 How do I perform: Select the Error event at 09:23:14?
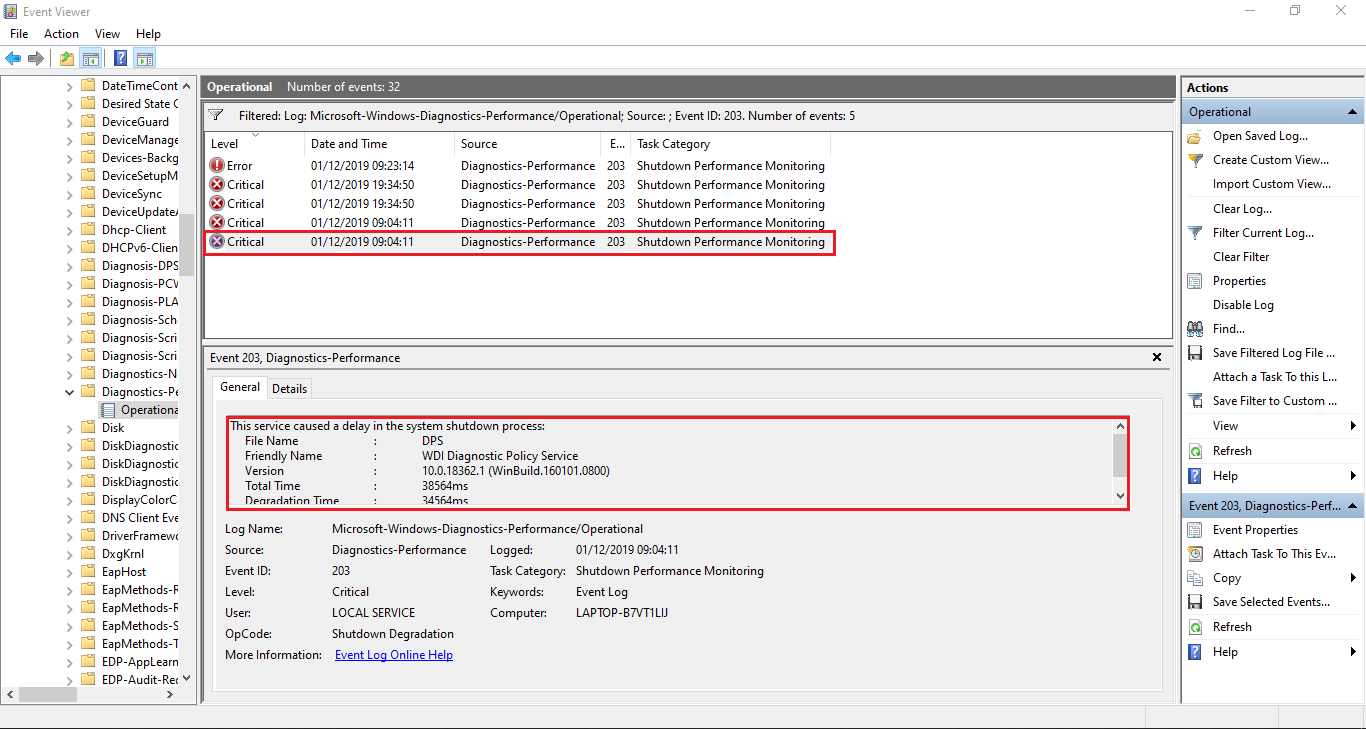519,166
